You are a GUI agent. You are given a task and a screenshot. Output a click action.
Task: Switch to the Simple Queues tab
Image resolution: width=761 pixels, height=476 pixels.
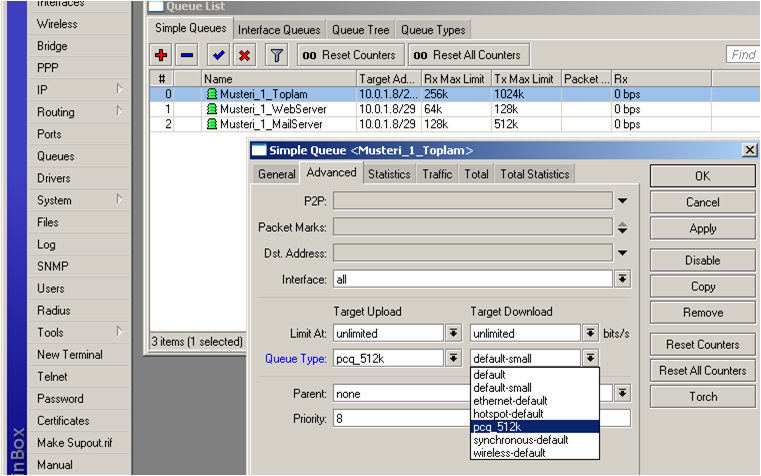[x=190, y=28]
